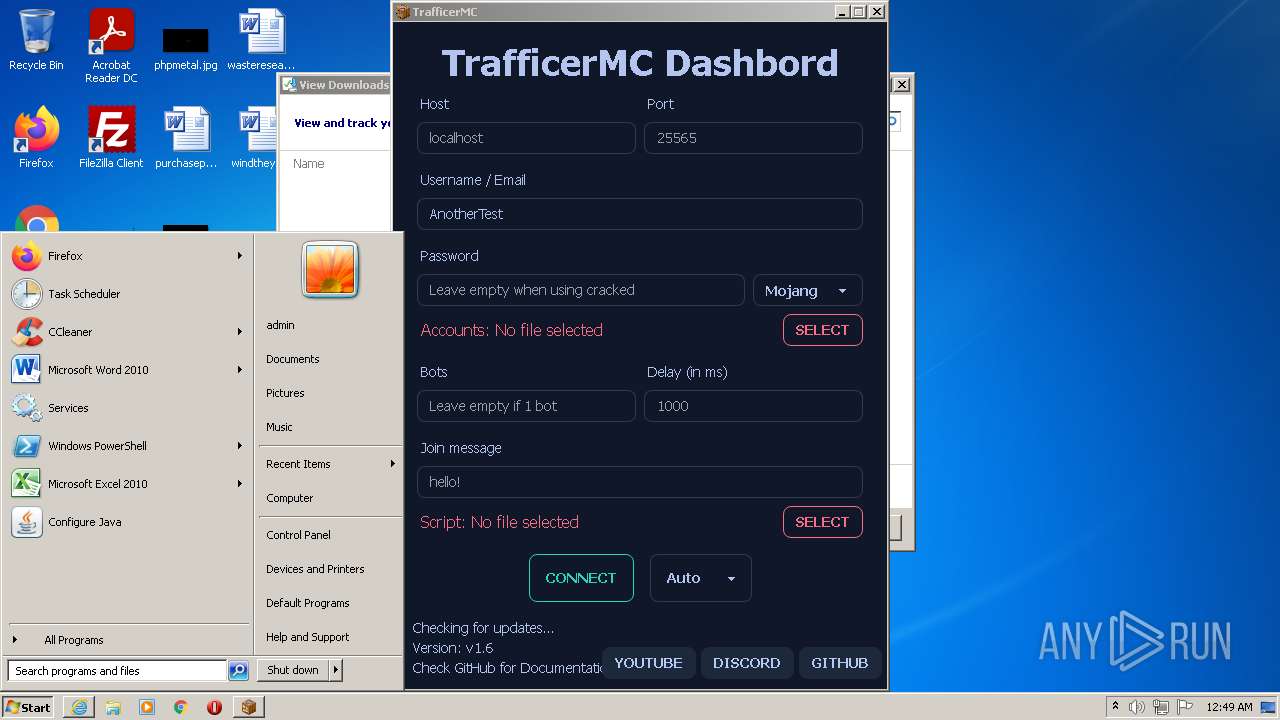Open Mojang auth type dropdown
Image resolution: width=1280 pixels, height=720 pixels.
807,290
